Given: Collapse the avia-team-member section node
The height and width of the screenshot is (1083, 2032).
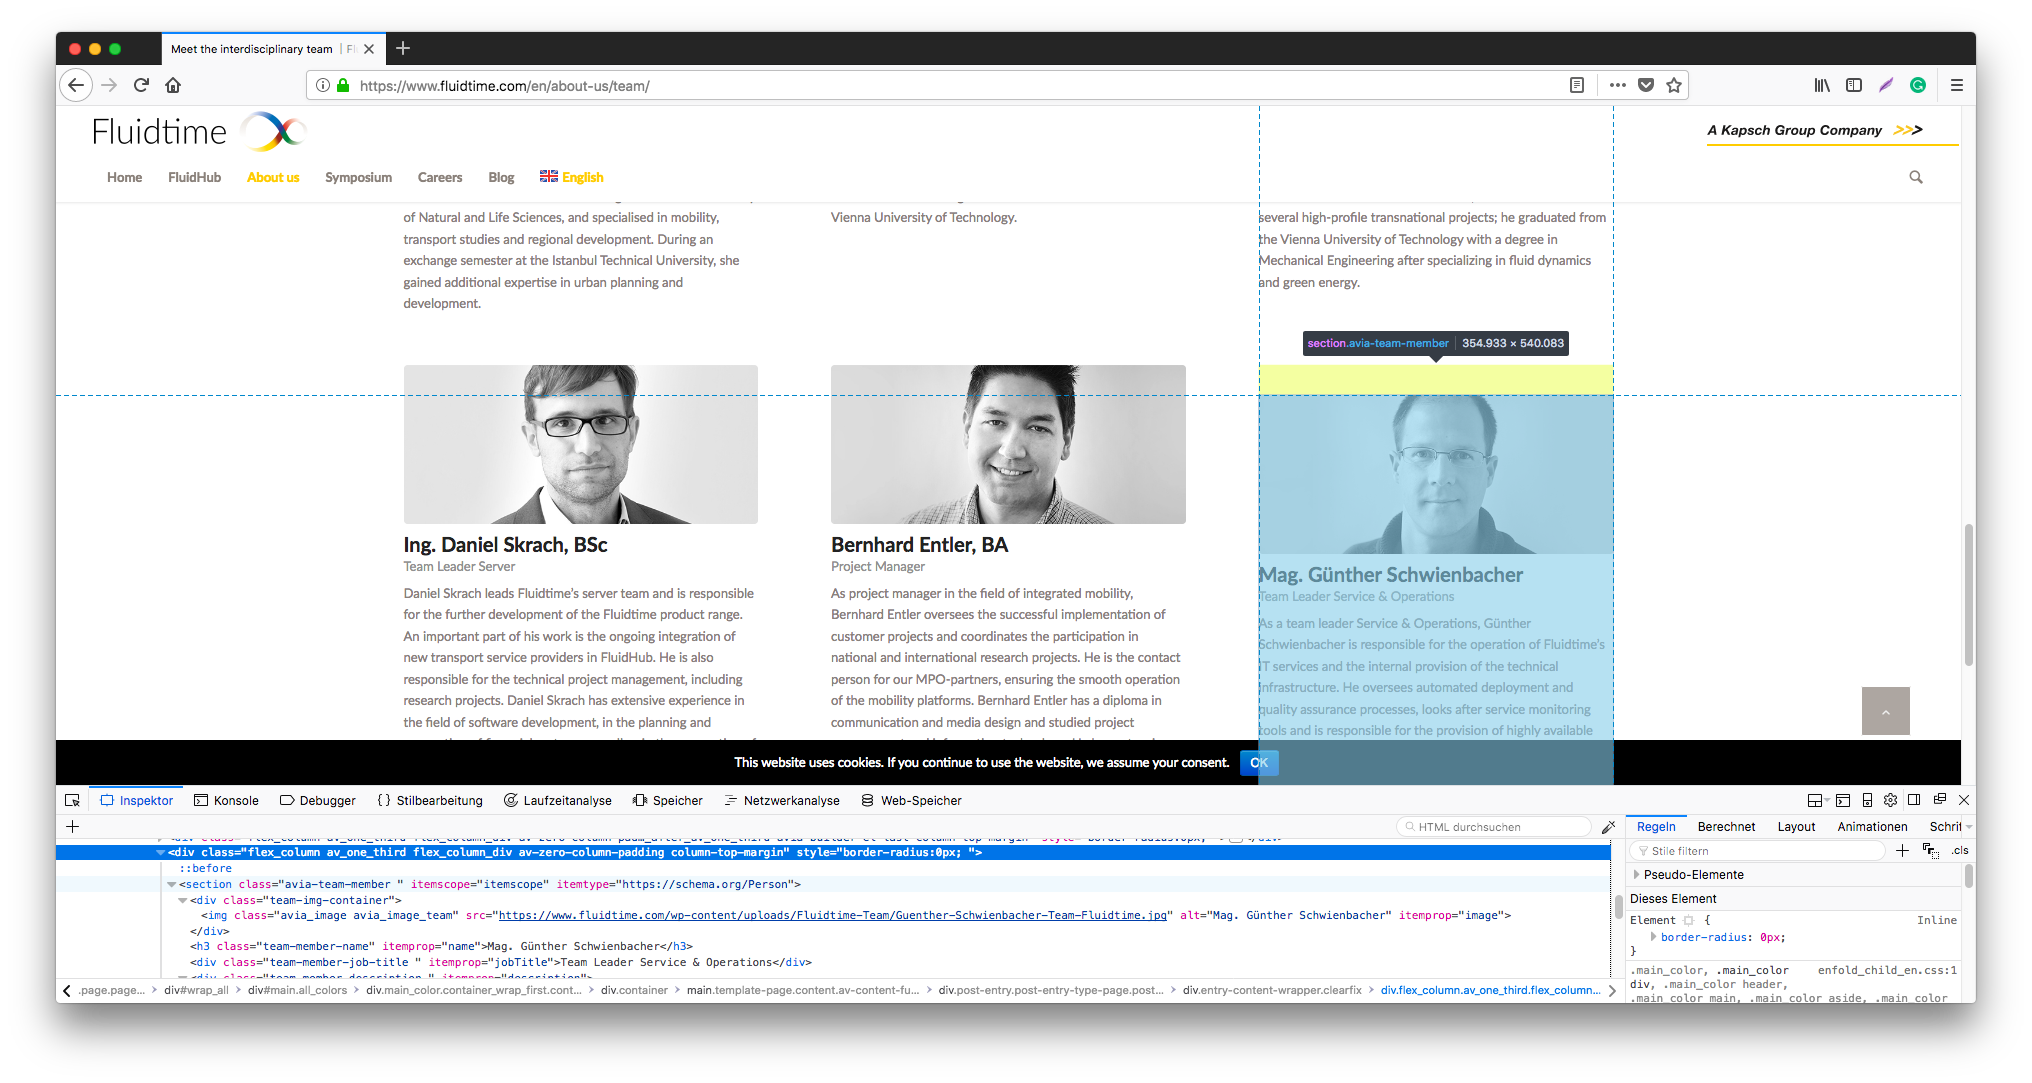Looking at the screenshot, I should click(172, 885).
